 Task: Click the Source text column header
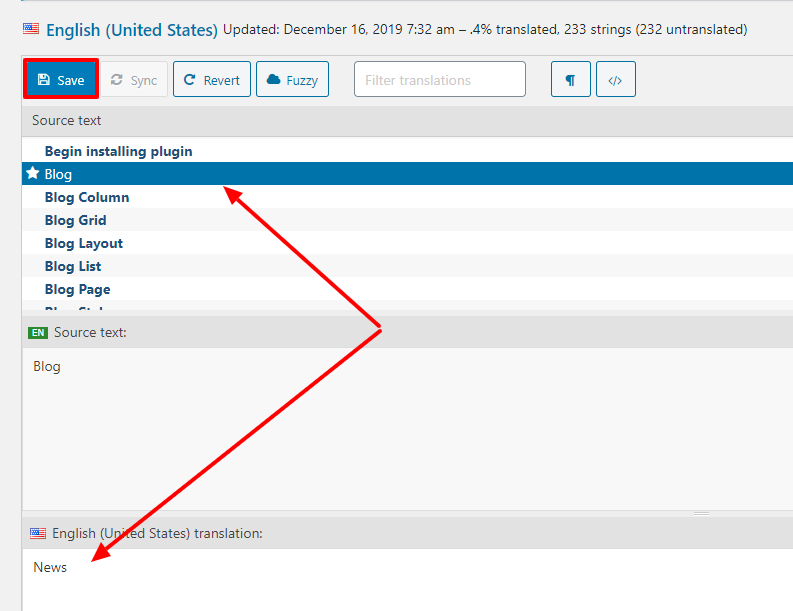click(x=67, y=120)
